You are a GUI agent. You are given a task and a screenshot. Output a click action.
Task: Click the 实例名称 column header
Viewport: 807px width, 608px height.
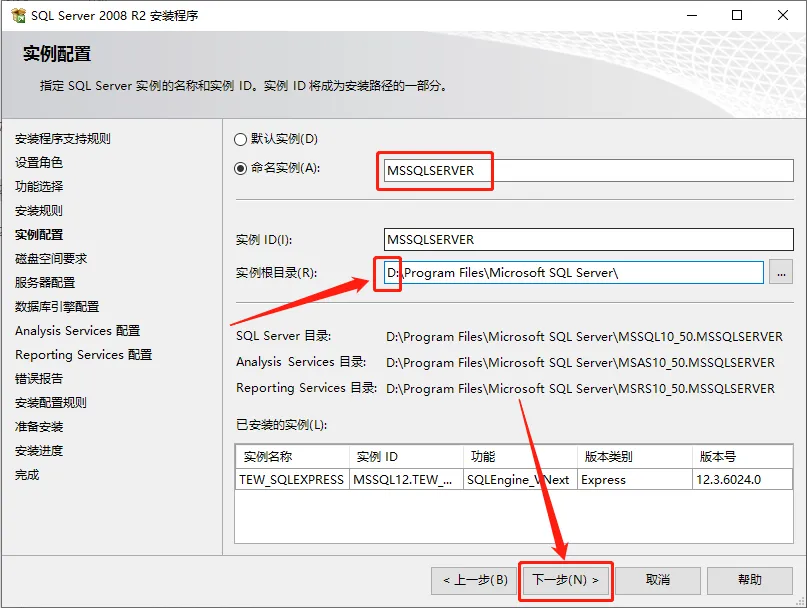coord(292,457)
